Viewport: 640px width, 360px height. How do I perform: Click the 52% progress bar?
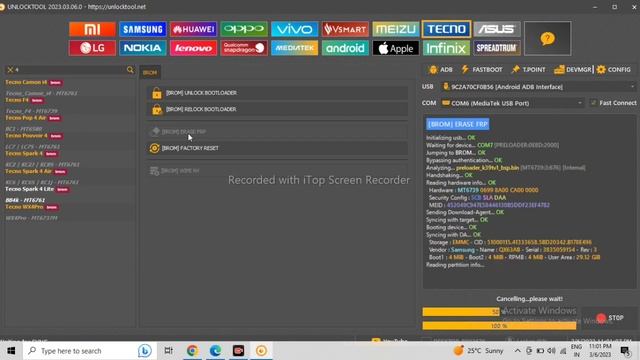click(499, 312)
